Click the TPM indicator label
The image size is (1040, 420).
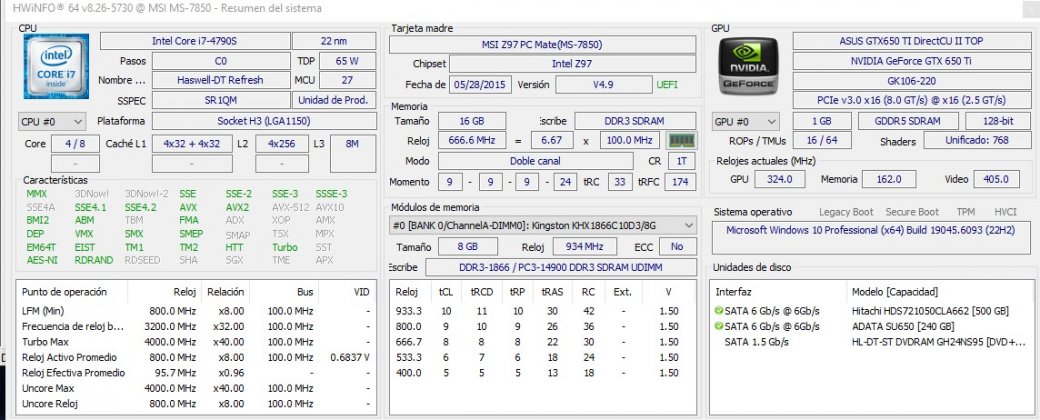click(x=966, y=212)
